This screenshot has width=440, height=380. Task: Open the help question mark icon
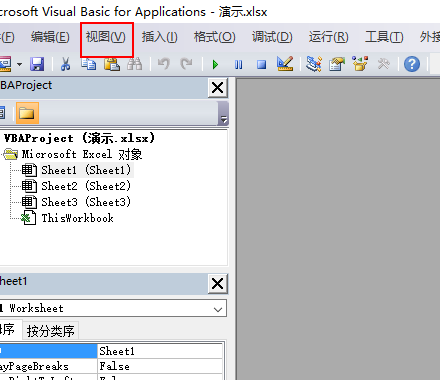tap(412, 64)
